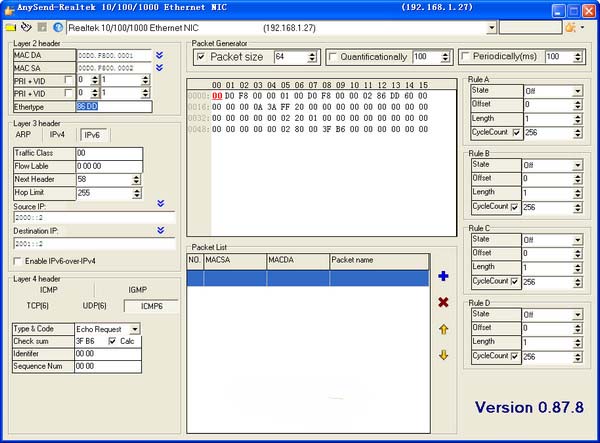Move packet down with yellow down arrow
Image resolution: width=600 pixels, height=443 pixels.
coord(443,355)
